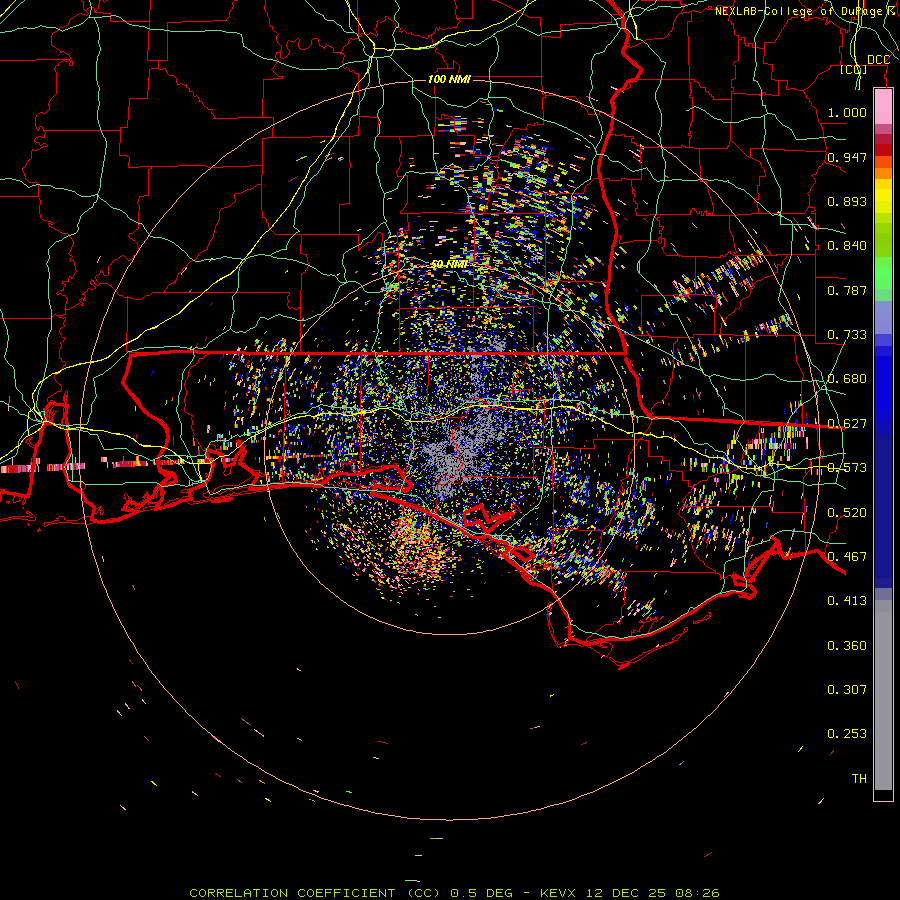Click the DCC label above the color scale
Screen dimensions: 900x900
point(878,60)
